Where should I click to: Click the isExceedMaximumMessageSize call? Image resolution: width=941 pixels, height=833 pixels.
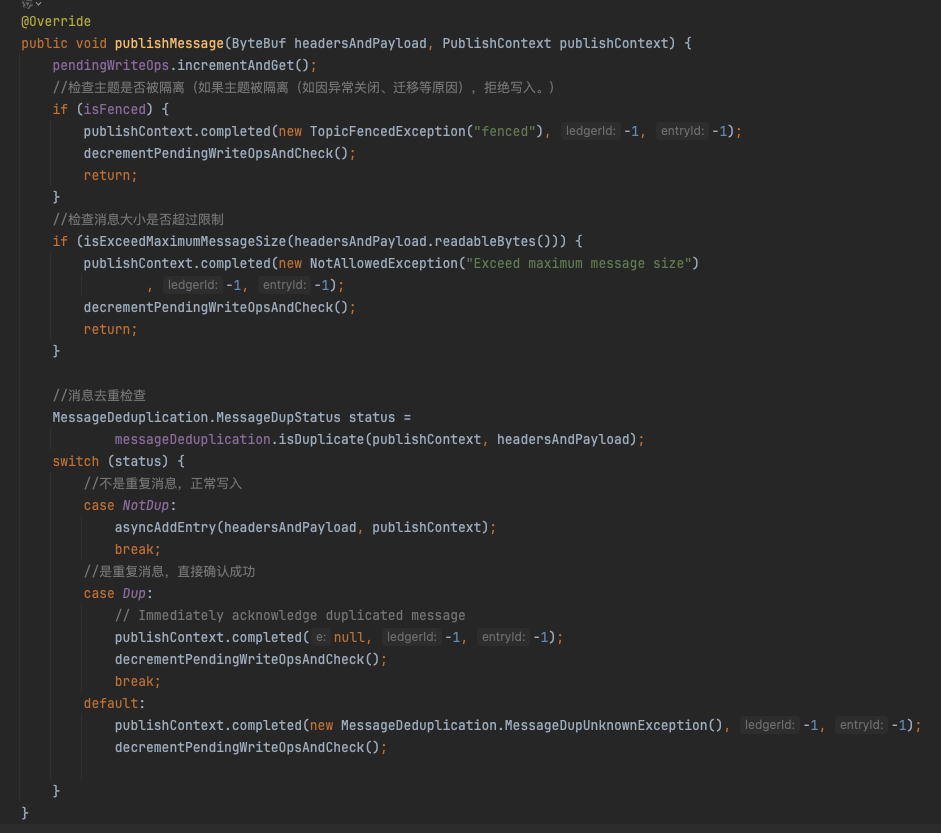tap(185, 241)
